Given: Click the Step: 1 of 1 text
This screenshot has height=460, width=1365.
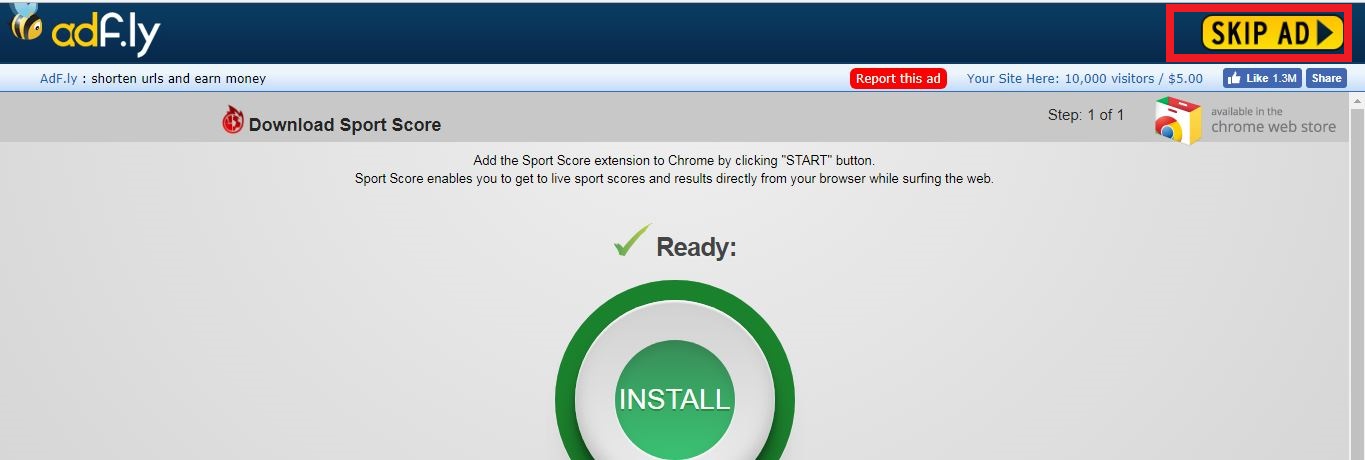Looking at the screenshot, I should 1086,115.
